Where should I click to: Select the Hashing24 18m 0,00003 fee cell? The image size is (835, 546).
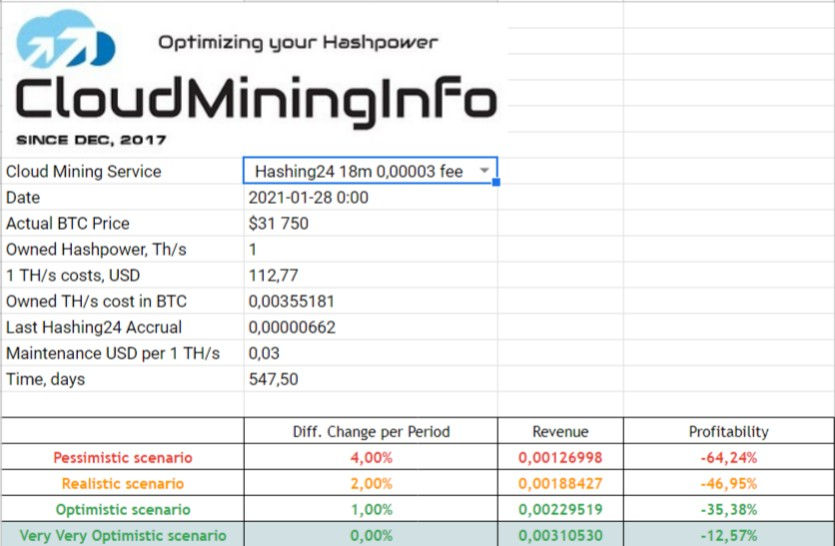point(370,170)
